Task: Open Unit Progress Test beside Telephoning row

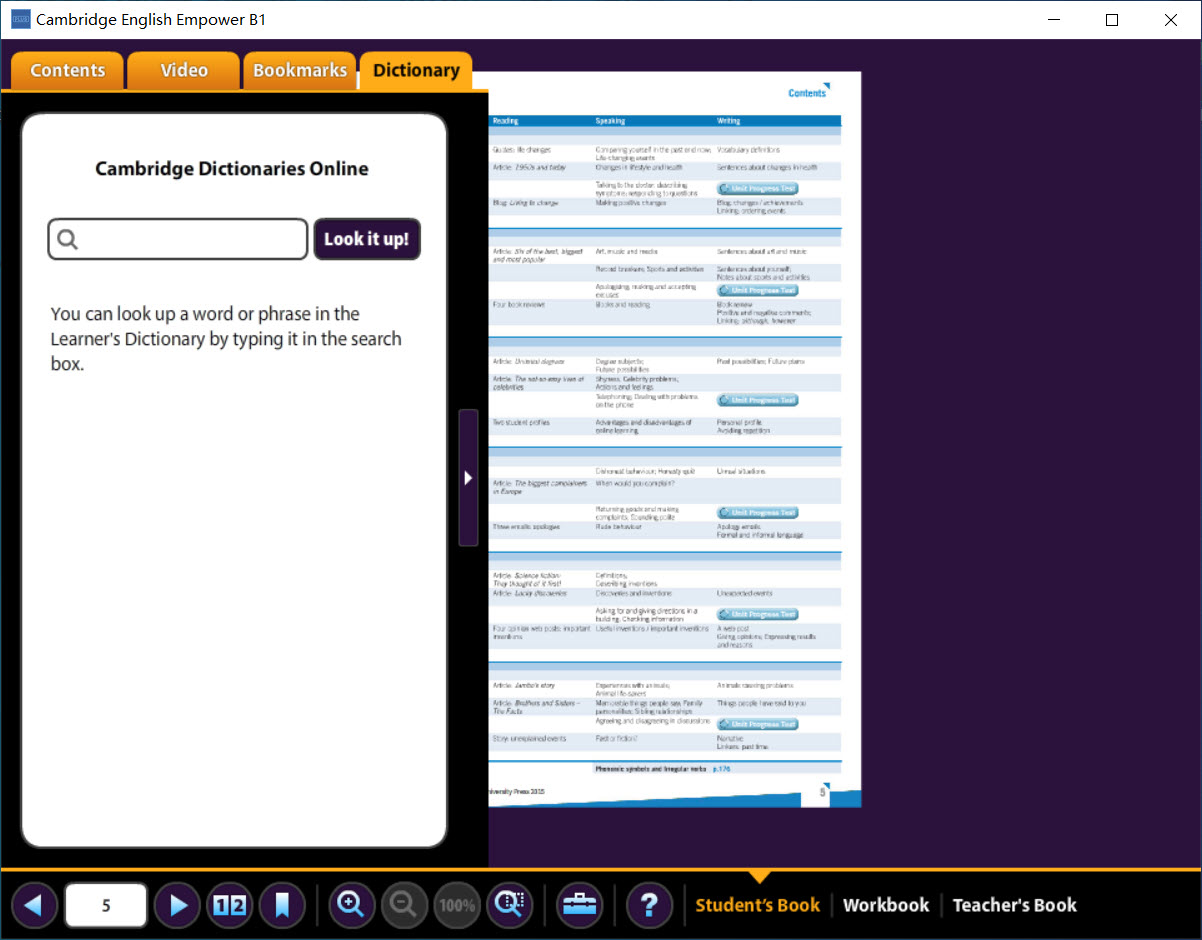Action: 758,400
